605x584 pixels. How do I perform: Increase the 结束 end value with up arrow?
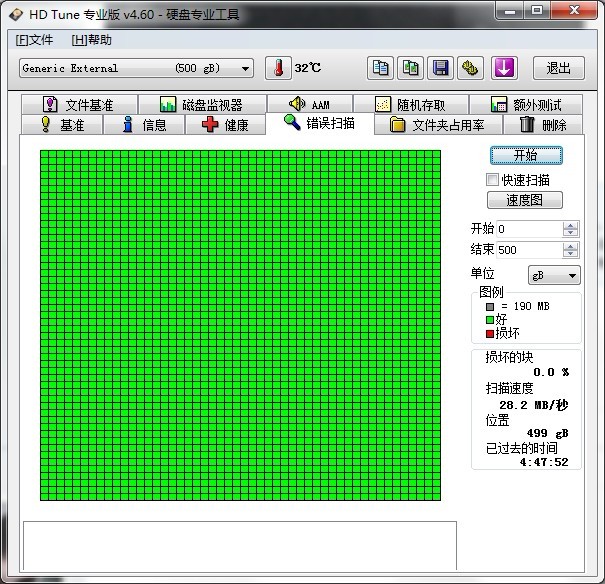[570, 246]
